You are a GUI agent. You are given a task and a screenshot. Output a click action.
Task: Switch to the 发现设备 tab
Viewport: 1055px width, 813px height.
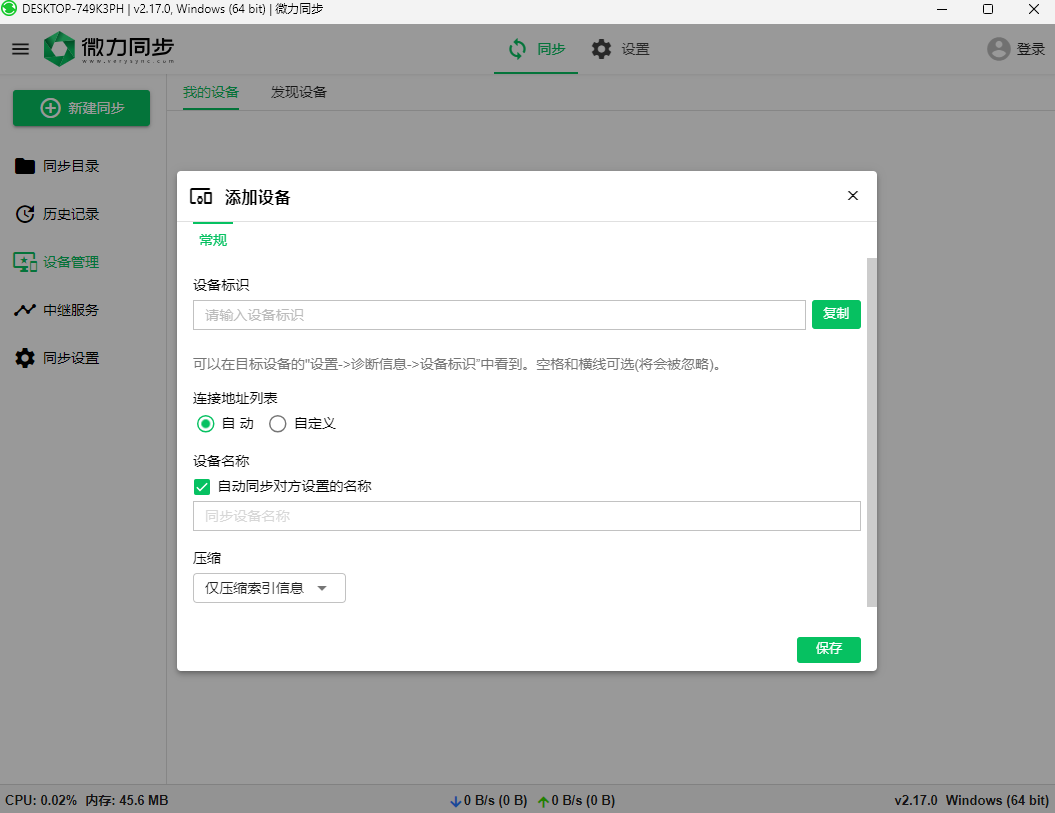tap(296, 91)
